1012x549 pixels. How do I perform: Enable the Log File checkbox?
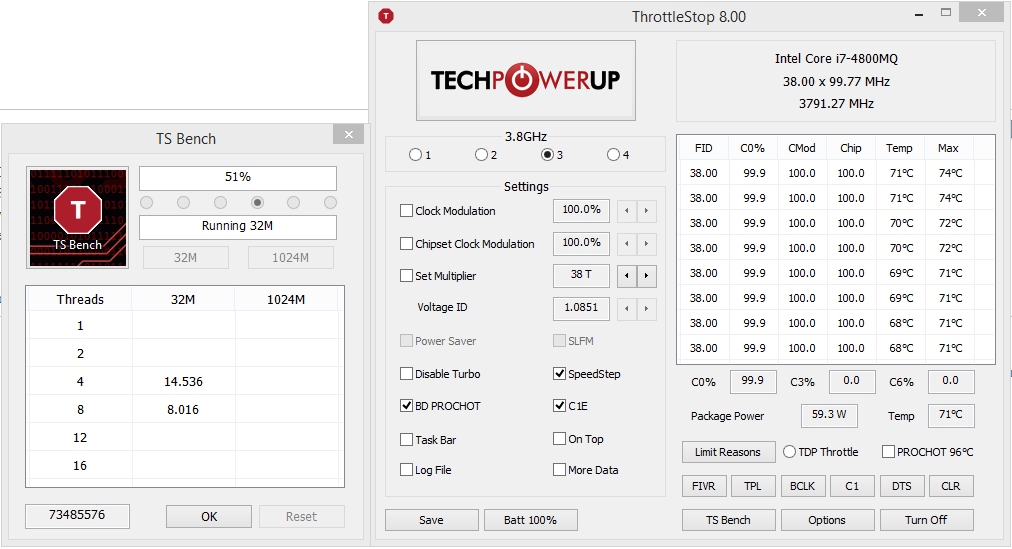tap(406, 470)
